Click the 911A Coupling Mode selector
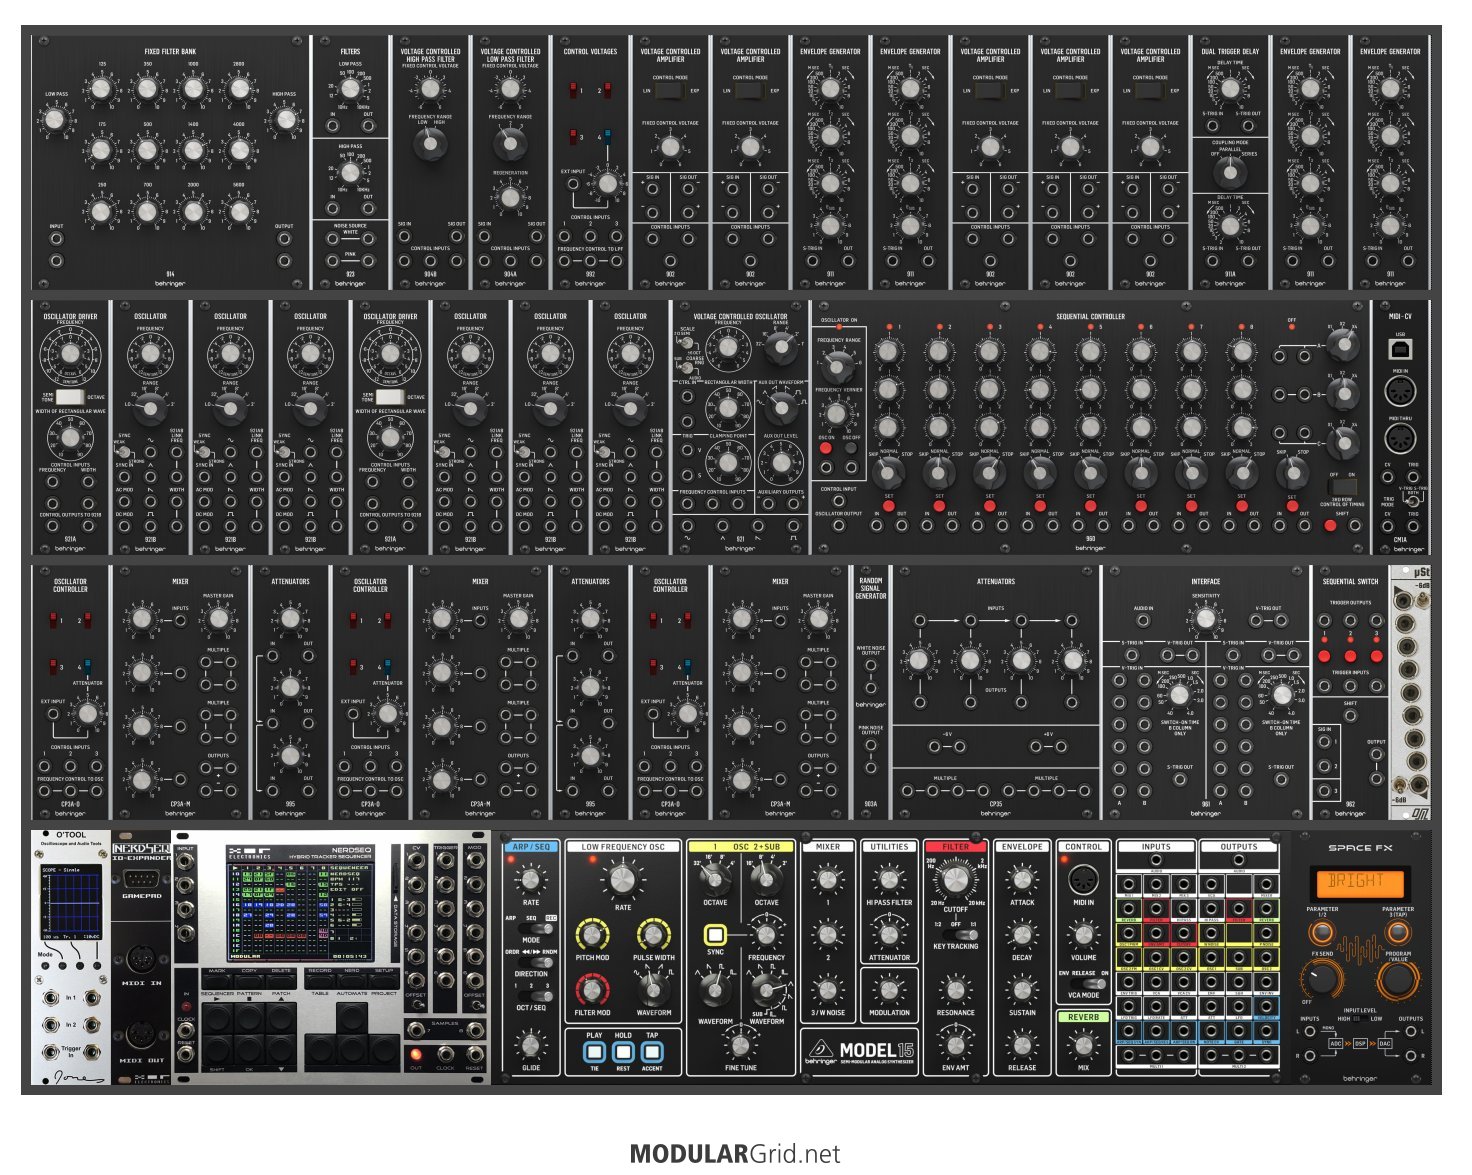Image resolution: width=1472 pixels, height=1175 pixels. 1230,172
